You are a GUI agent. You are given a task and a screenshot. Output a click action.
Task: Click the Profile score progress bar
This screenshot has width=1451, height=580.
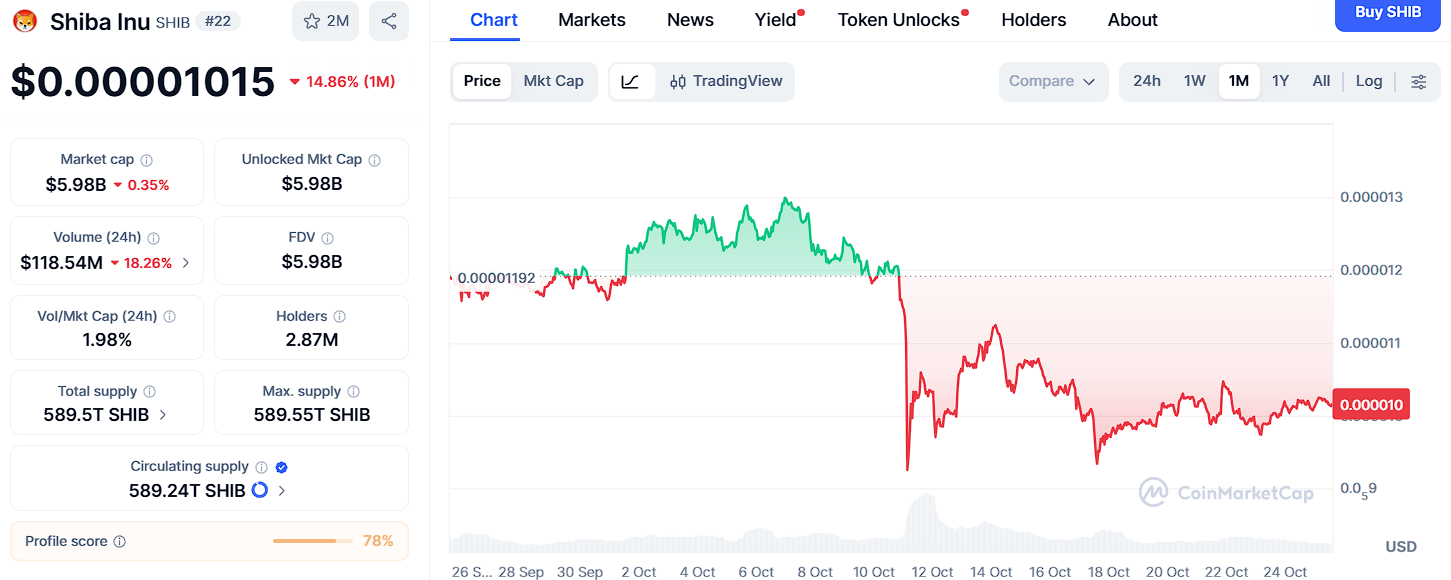click(312, 541)
